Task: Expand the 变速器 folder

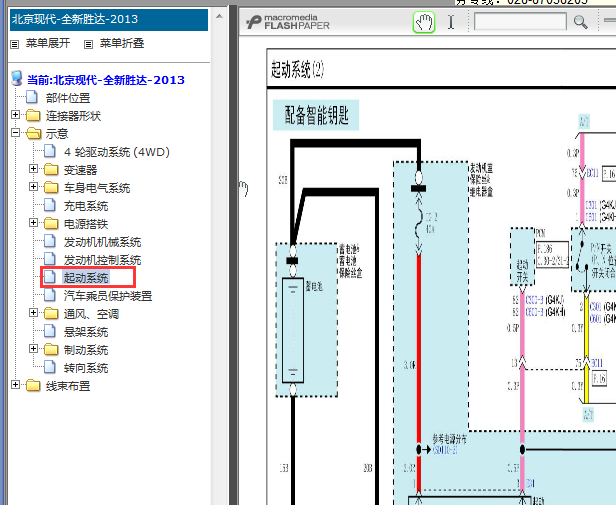Action: [x=33, y=169]
